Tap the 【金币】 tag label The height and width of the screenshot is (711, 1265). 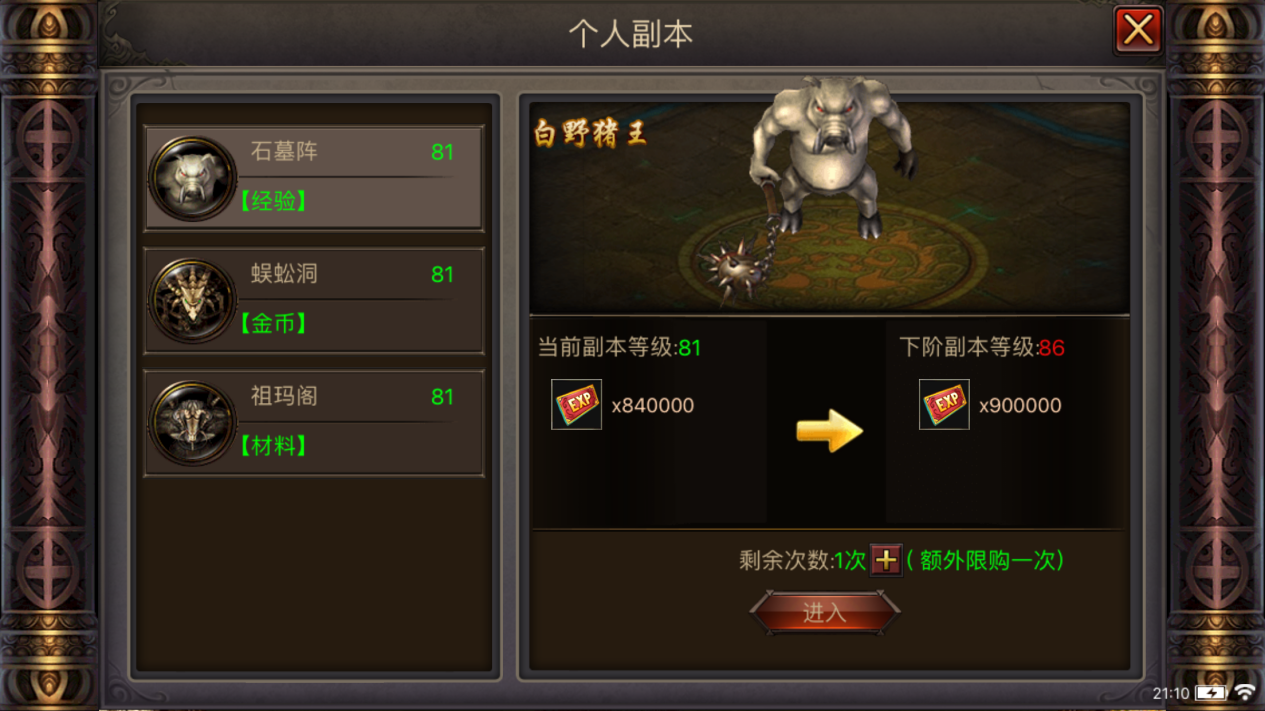click(x=272, y=323)
